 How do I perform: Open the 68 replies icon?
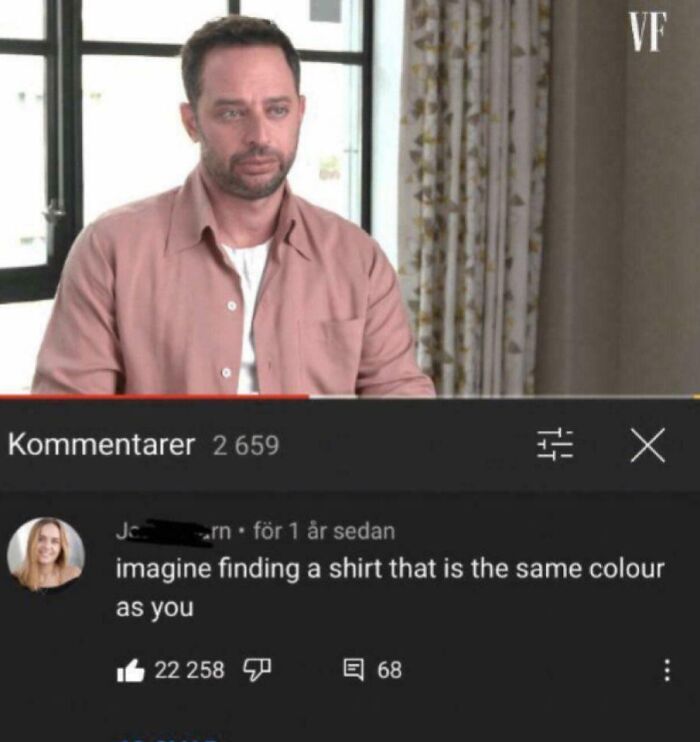[354, 670]
